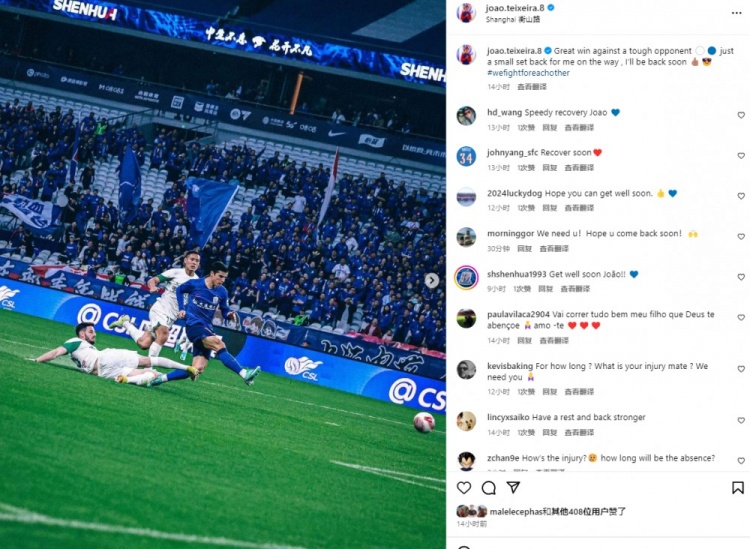Viewport: 750px width, 549px height.
Task: Open lincyxsaiko's profile avatar
Action: pyautogui.click(x=466, y=421)
